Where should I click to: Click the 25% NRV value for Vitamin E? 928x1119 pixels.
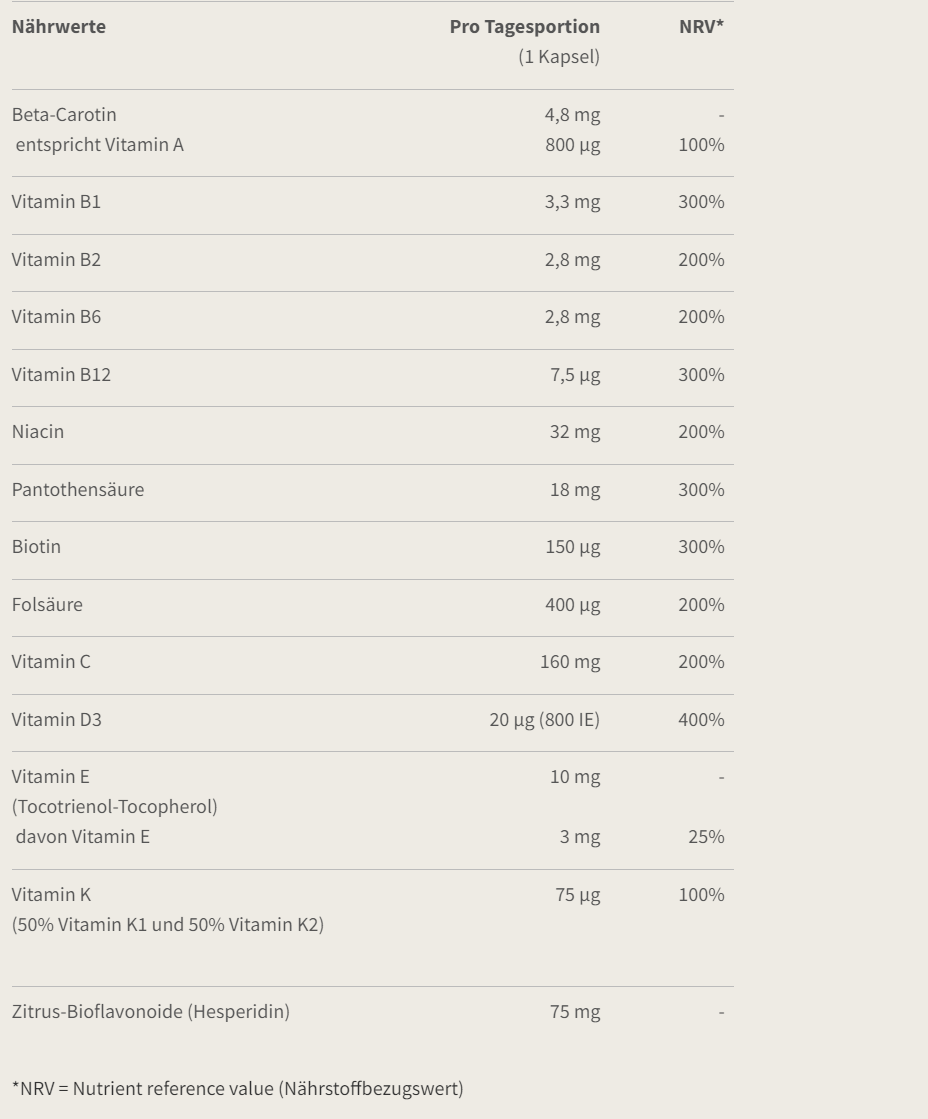pos(706,836)
